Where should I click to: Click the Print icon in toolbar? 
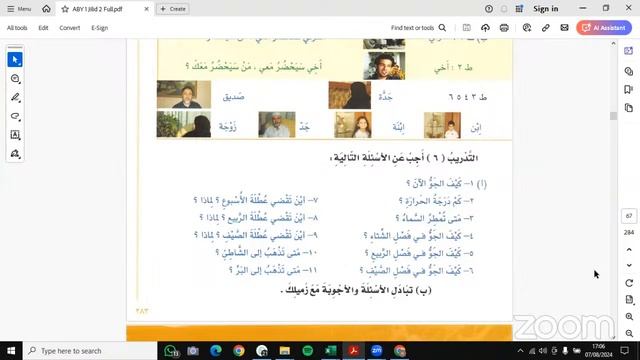point(504,28)
